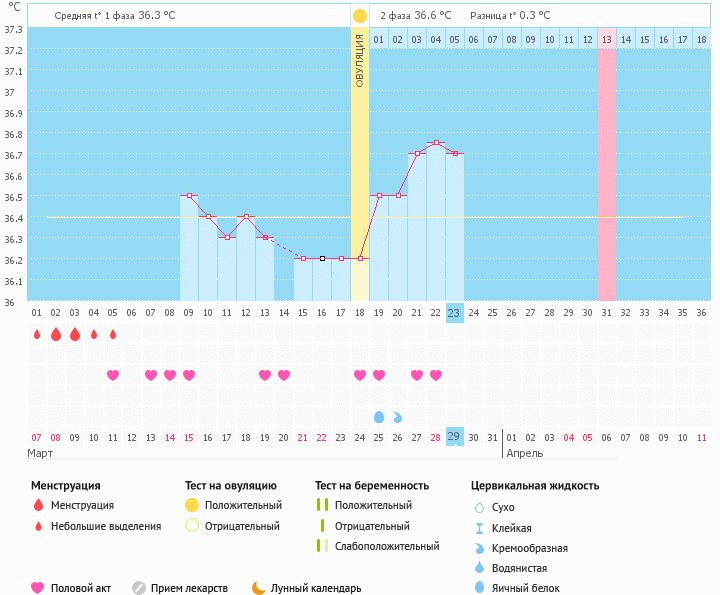Click the Слабоположительный pregnancy test icon
The height and width of the screenshot is (595, 720).
point(322,546)
